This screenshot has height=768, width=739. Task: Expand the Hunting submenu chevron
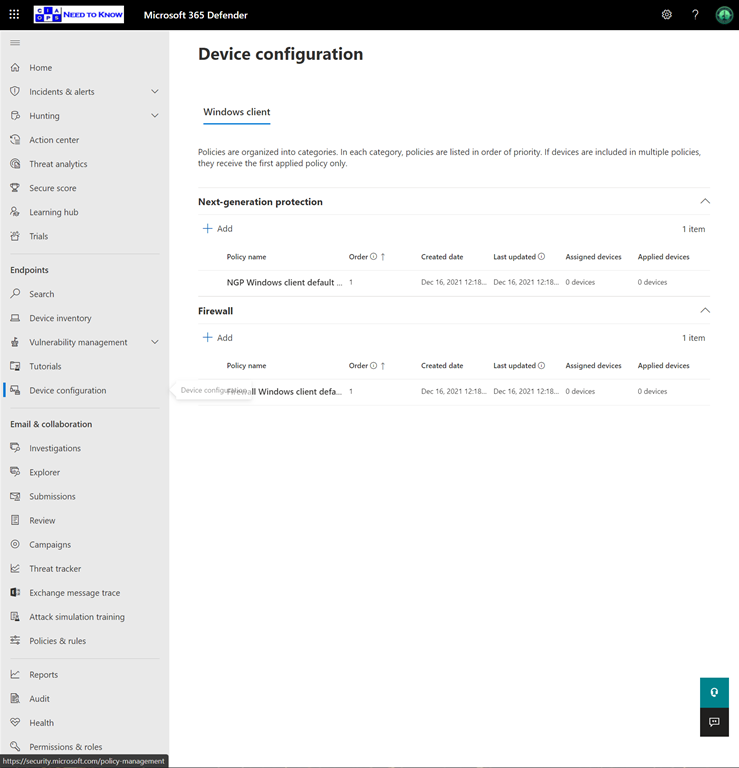pyautogui.click(x=154, y=116)
